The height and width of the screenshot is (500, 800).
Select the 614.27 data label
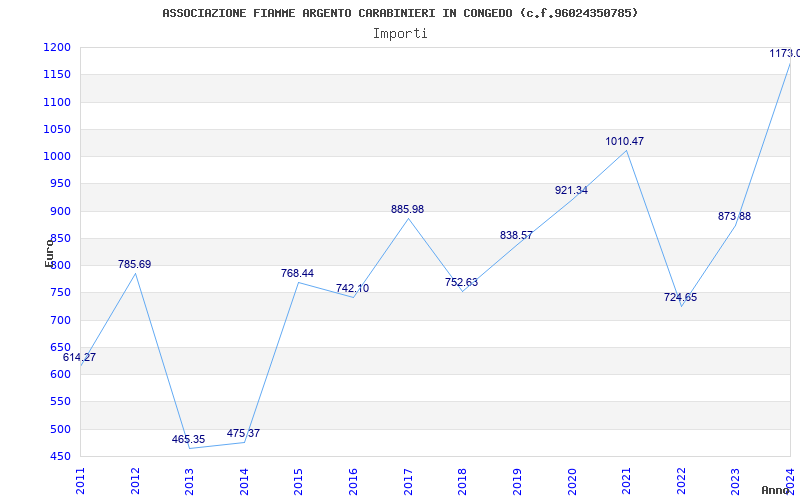pyautogui.click(x=79, y=357)
